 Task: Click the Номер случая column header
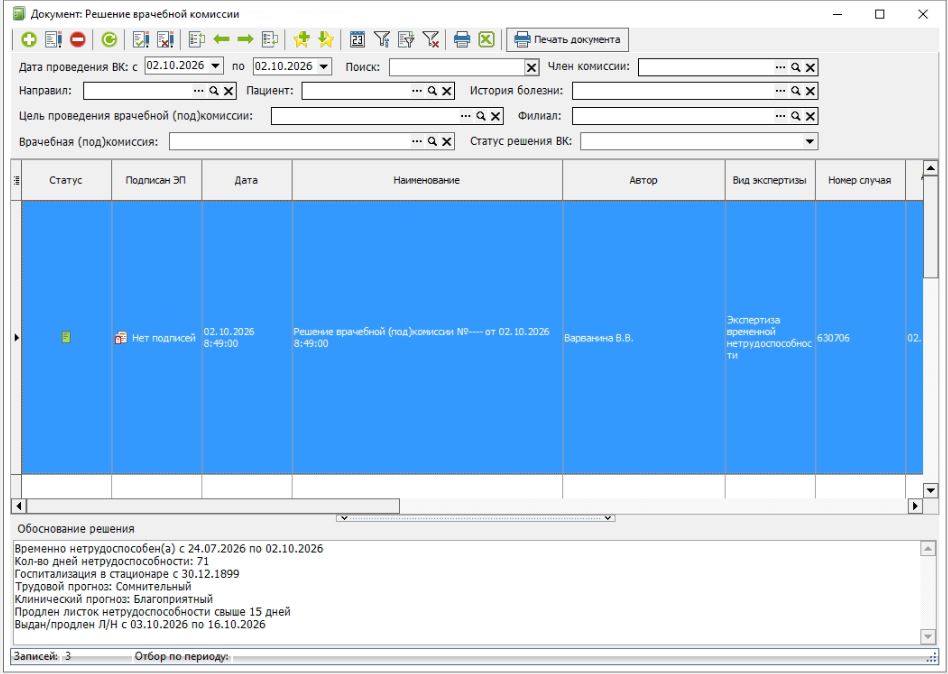pos(860,180)
